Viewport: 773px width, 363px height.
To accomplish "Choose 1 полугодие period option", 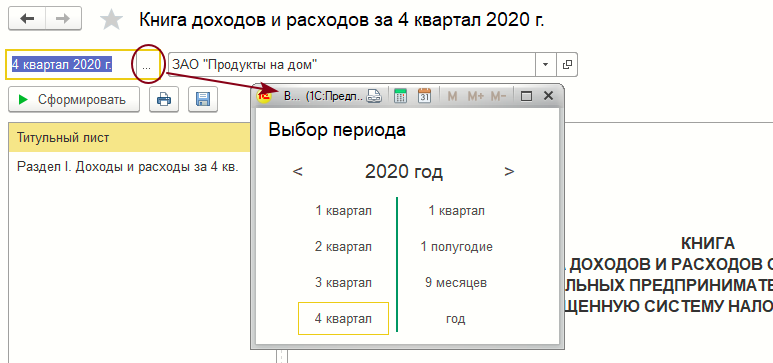I will point(457,247).
